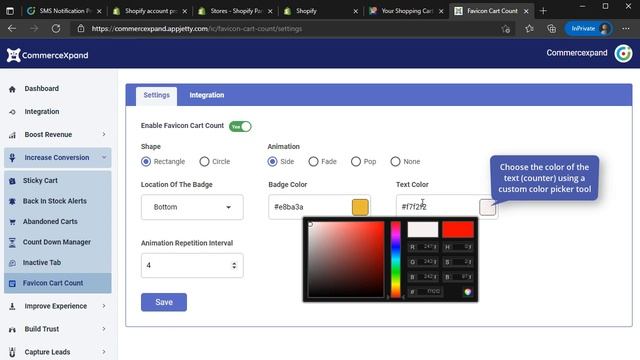Click the browser back arrow

coord(12,29)
